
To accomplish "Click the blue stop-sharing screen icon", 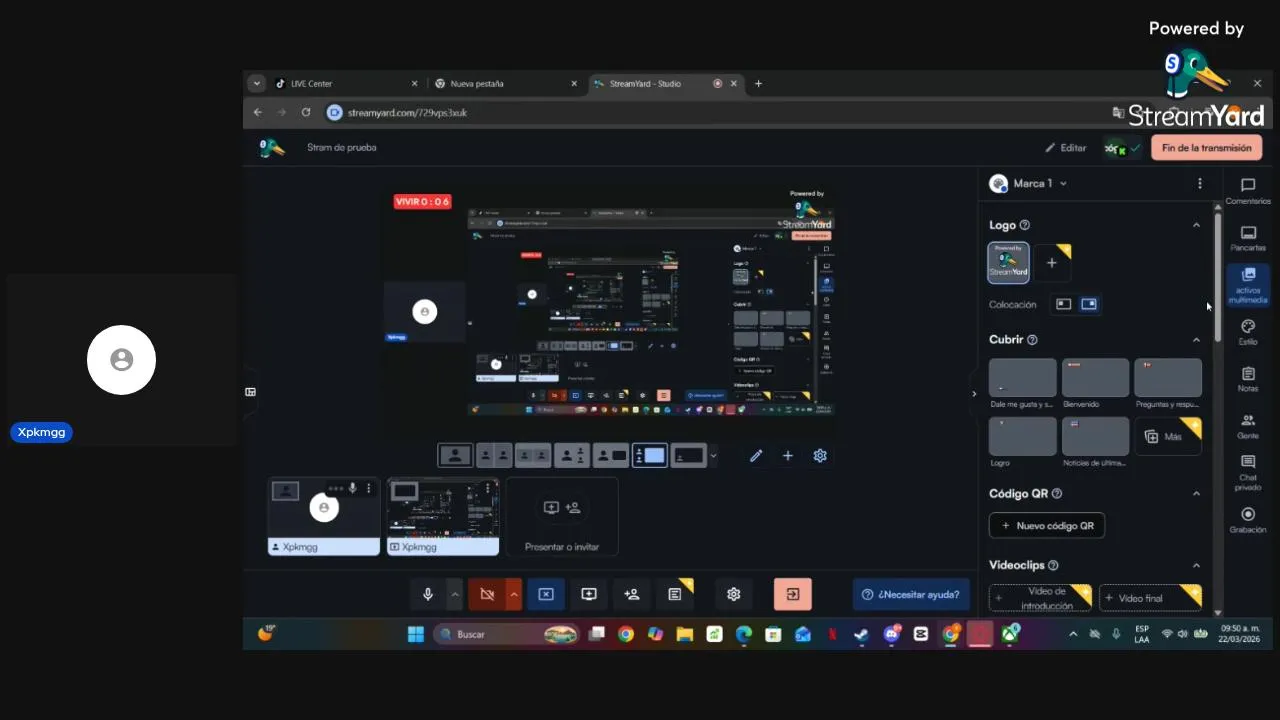I will (546, 594).
